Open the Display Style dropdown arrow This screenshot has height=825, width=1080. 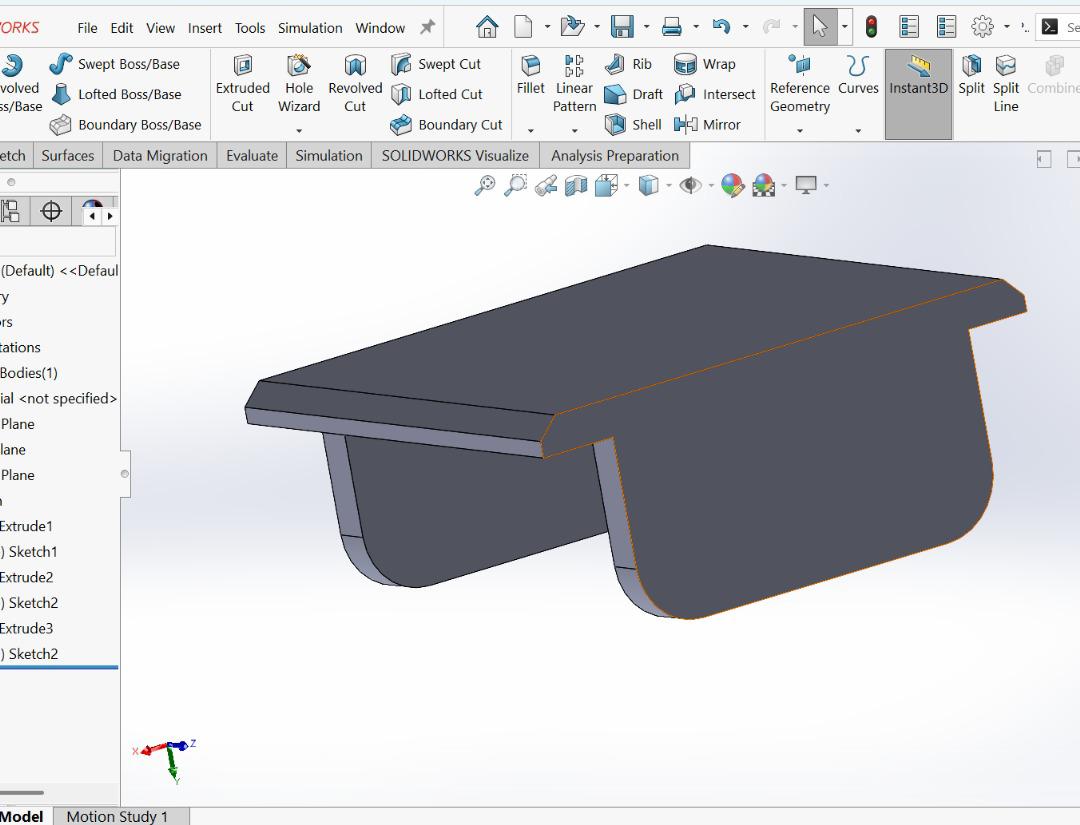[669, 185]
